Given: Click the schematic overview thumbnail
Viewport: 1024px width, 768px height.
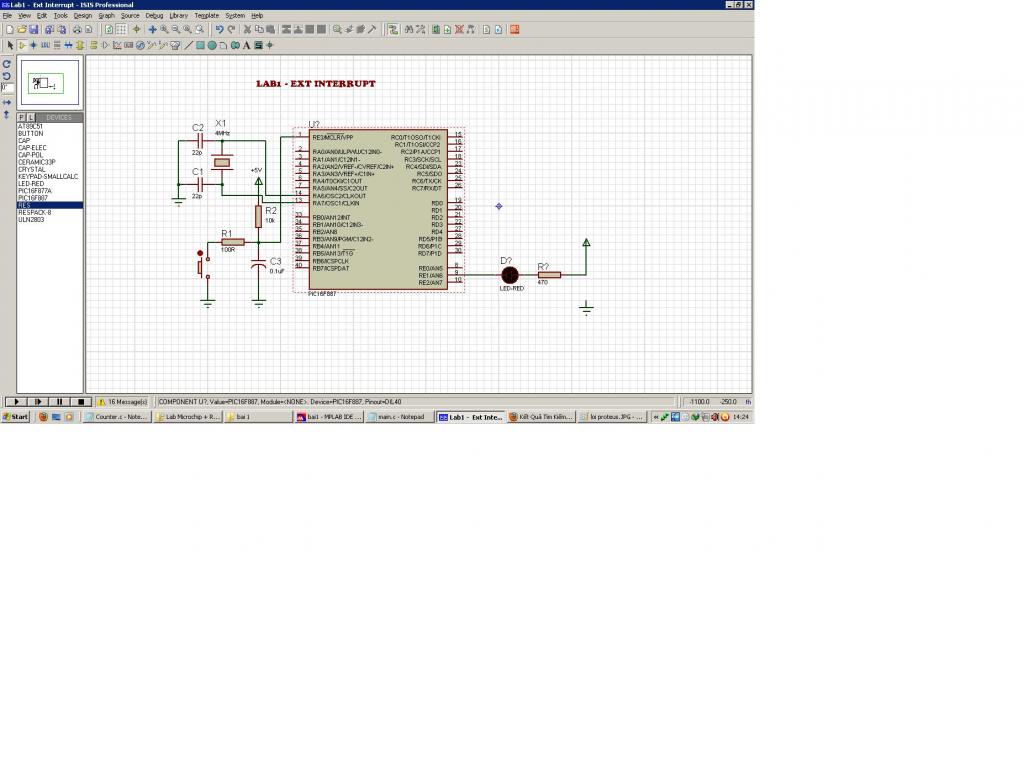Looking at the screenshot, I should pyautogui.click(x=49, y=83).
